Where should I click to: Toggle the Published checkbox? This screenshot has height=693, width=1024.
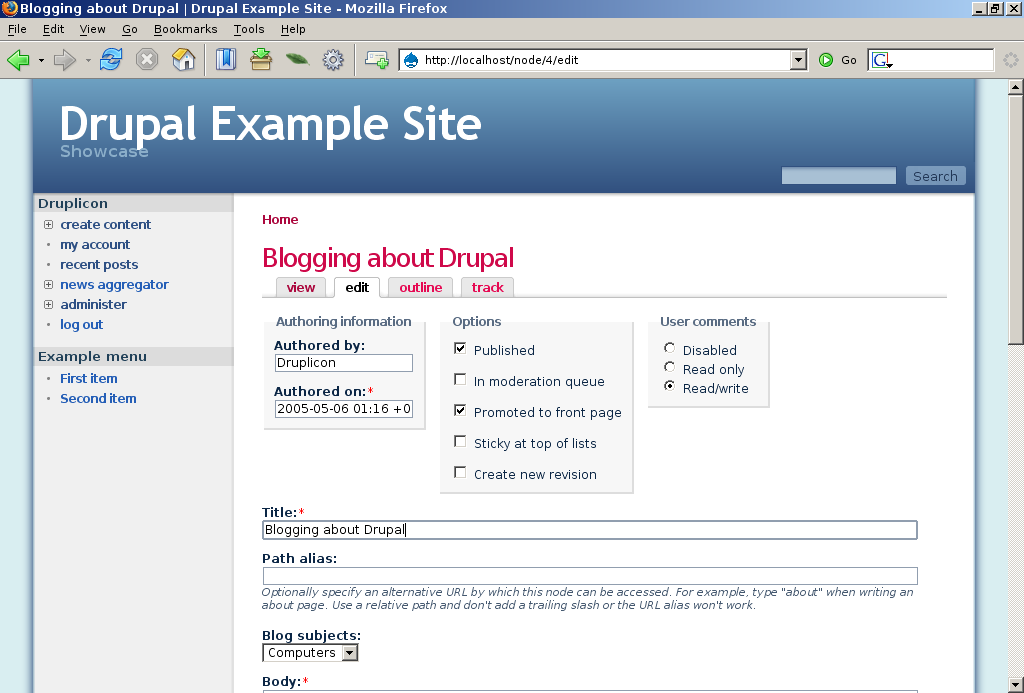point(460,349)
